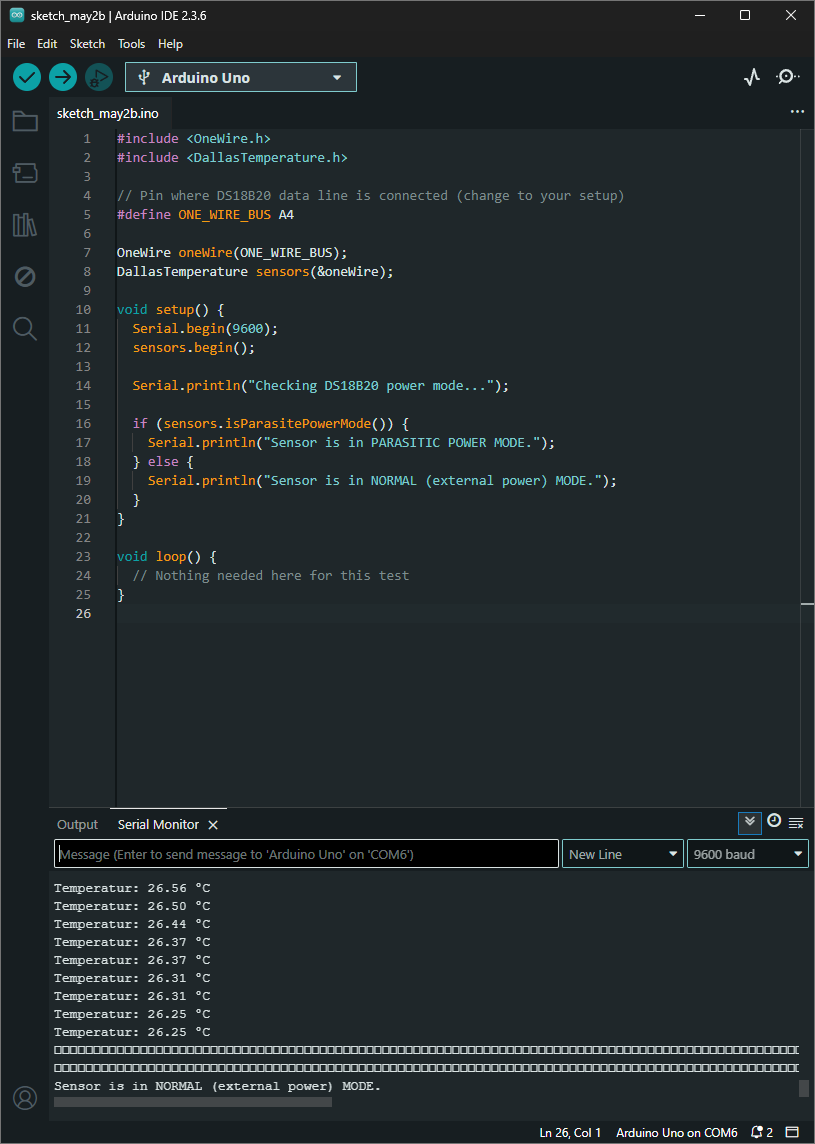Click '#include <DallasTemperature.h>' line
815x1144 pixels.
pos(232,158)
